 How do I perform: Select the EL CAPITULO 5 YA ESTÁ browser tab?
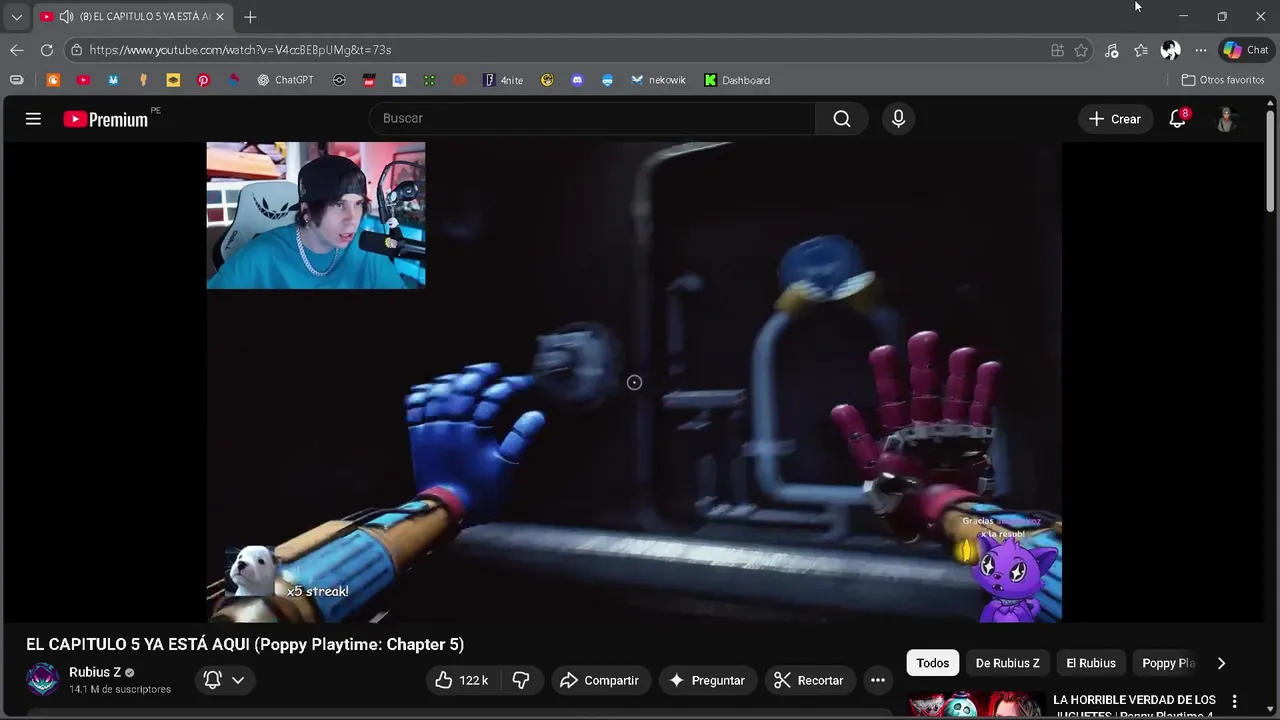[131, 17]
